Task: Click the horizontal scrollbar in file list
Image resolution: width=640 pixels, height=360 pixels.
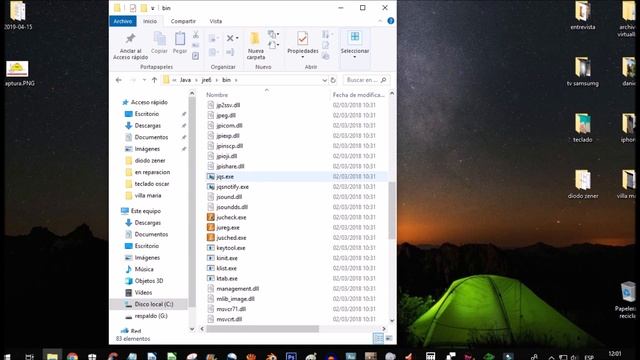Action: (x=262, y=329)
